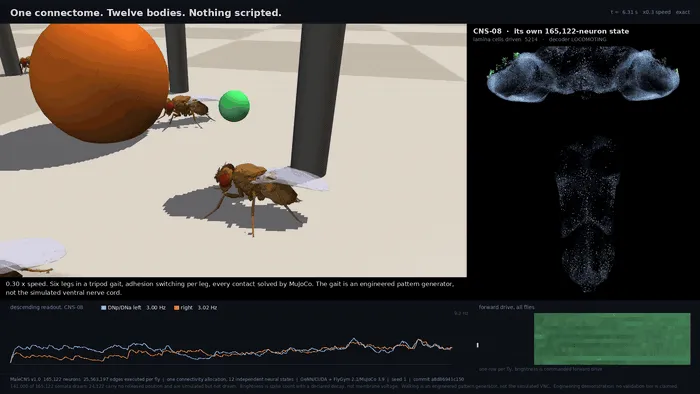Screen dimensions: 700x394
Task: Click the blue DNp/DNa left legend swatch
Action: (x=104, y=307)
